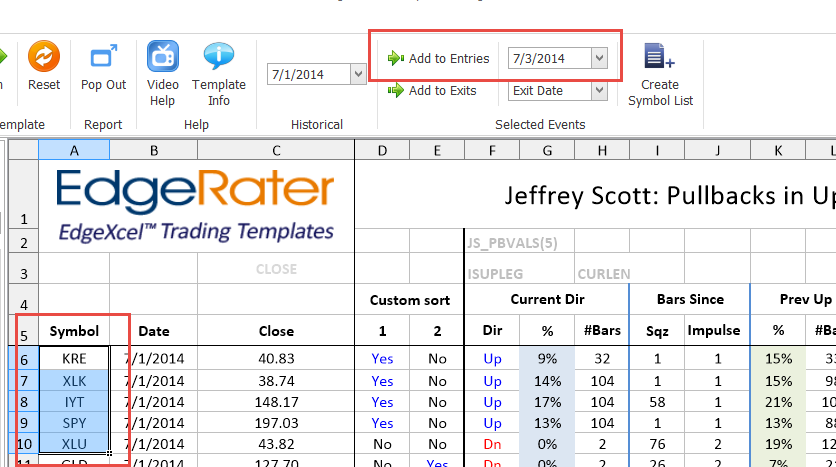This screenshot has width=836, height=467.
Task: Select column K header
Action: pyautogui.click(x=778, y=150)
